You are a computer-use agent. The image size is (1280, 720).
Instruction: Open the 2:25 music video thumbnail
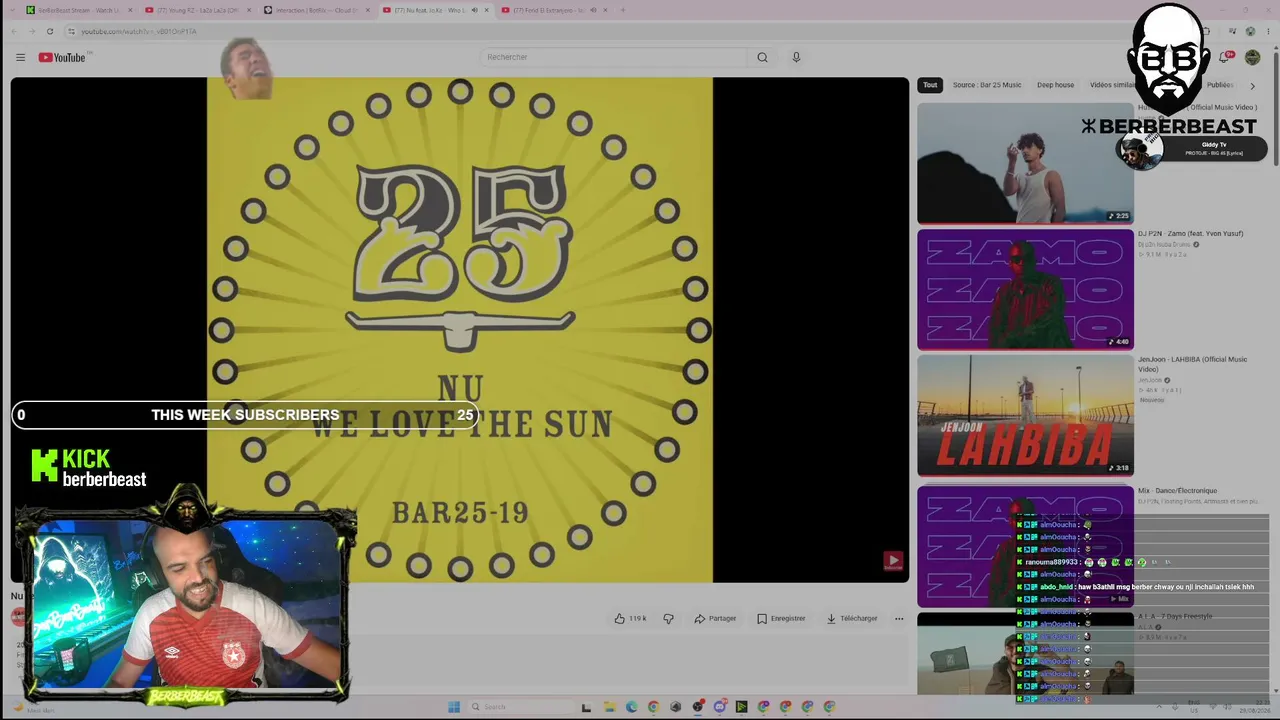tap(1025, 163)
